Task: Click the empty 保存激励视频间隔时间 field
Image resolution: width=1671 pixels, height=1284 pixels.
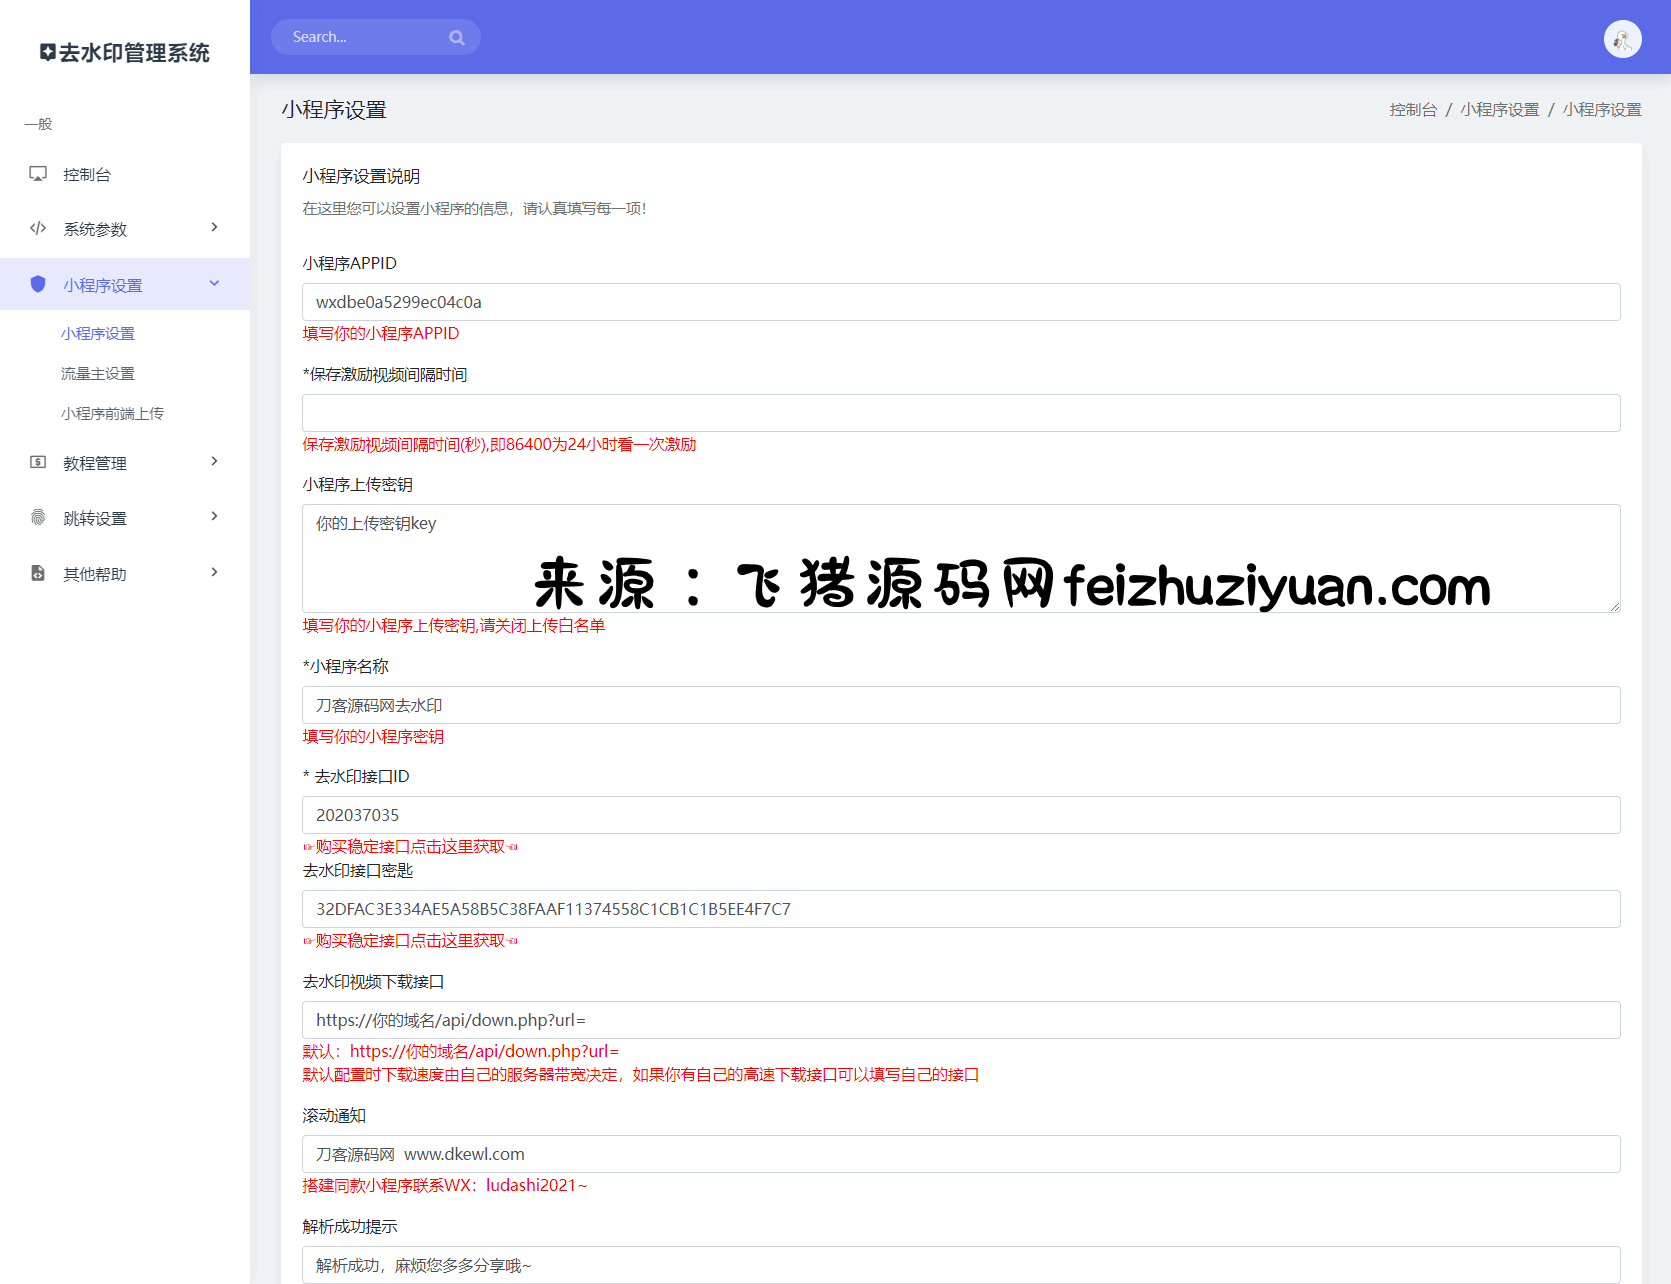Action: coord(960,413)
